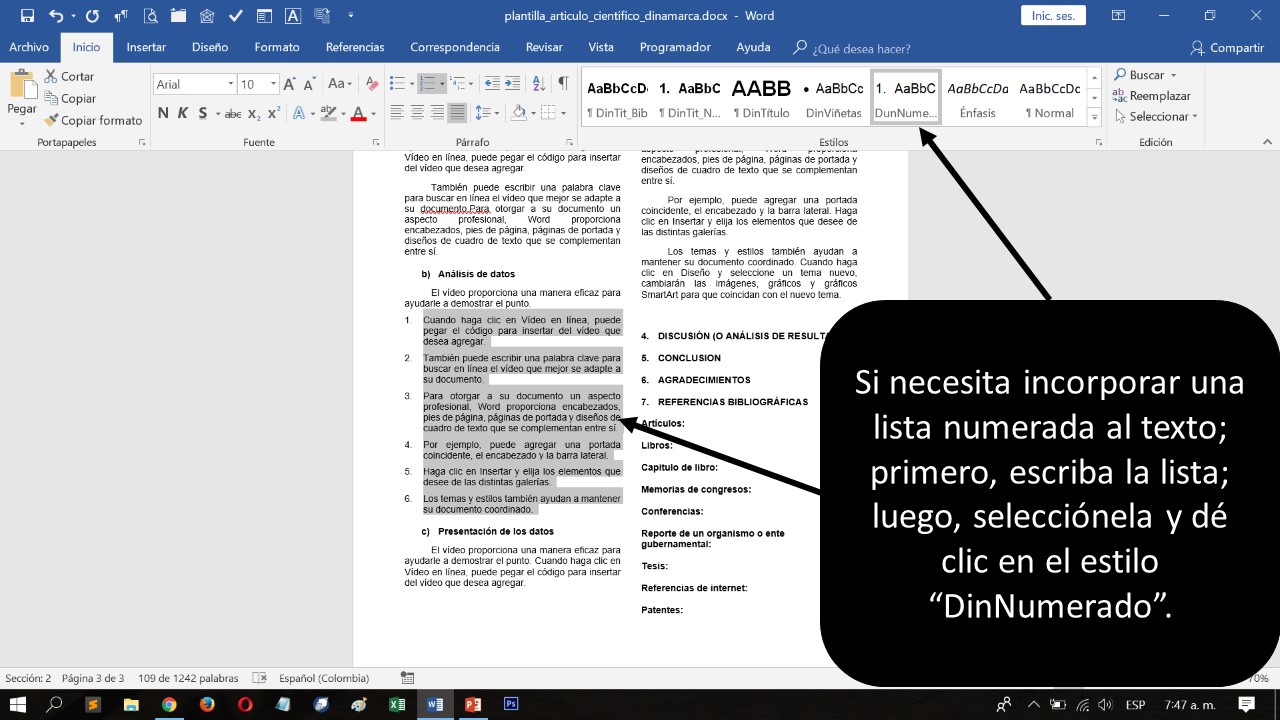Open the Referencias tab

(355, 47)
